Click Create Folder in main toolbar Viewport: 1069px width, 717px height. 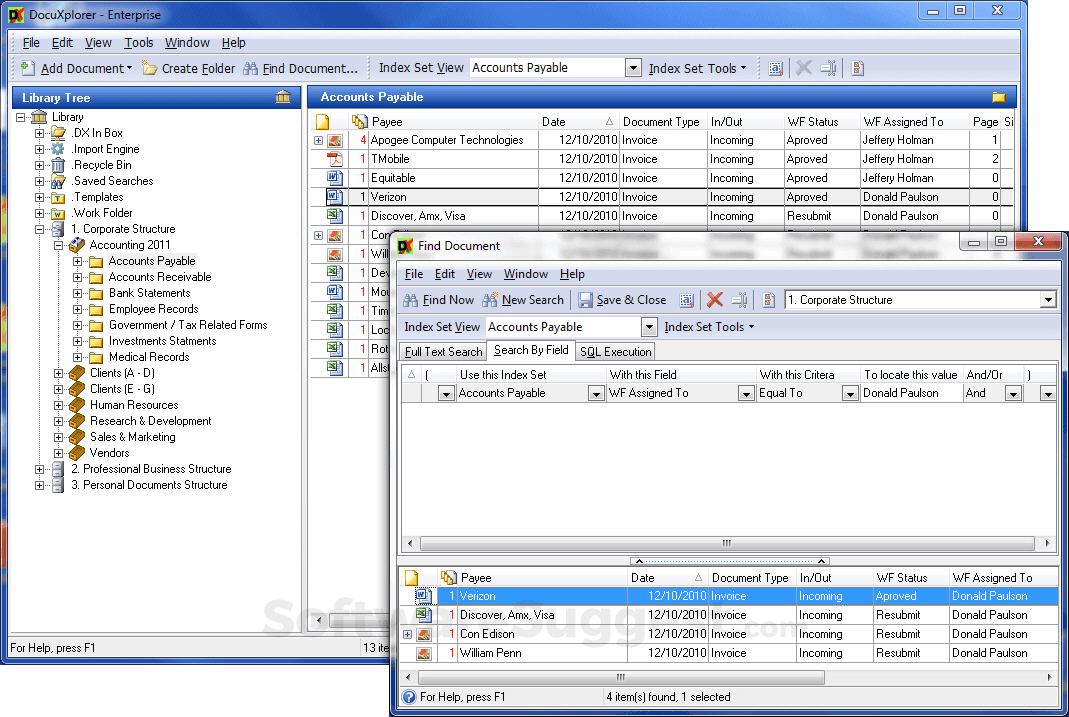click(188, 69)
